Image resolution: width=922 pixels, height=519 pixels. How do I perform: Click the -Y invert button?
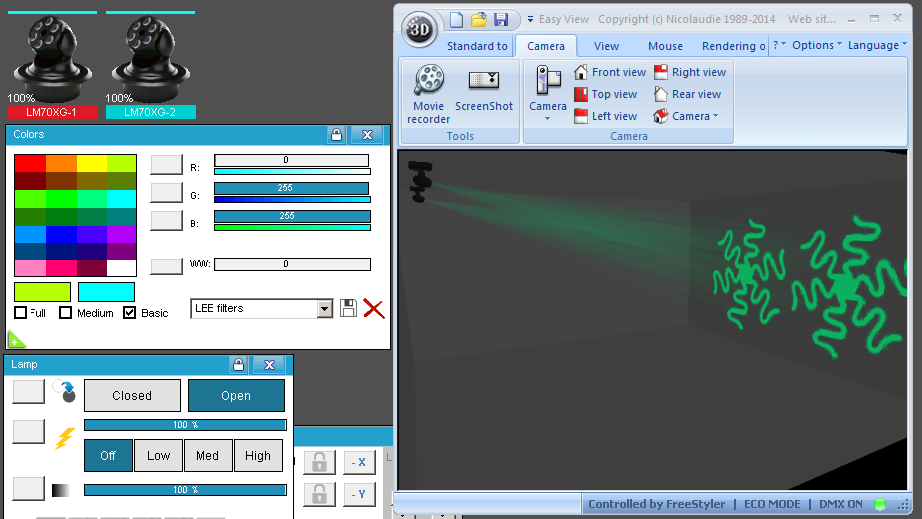(x=359, y=494)
